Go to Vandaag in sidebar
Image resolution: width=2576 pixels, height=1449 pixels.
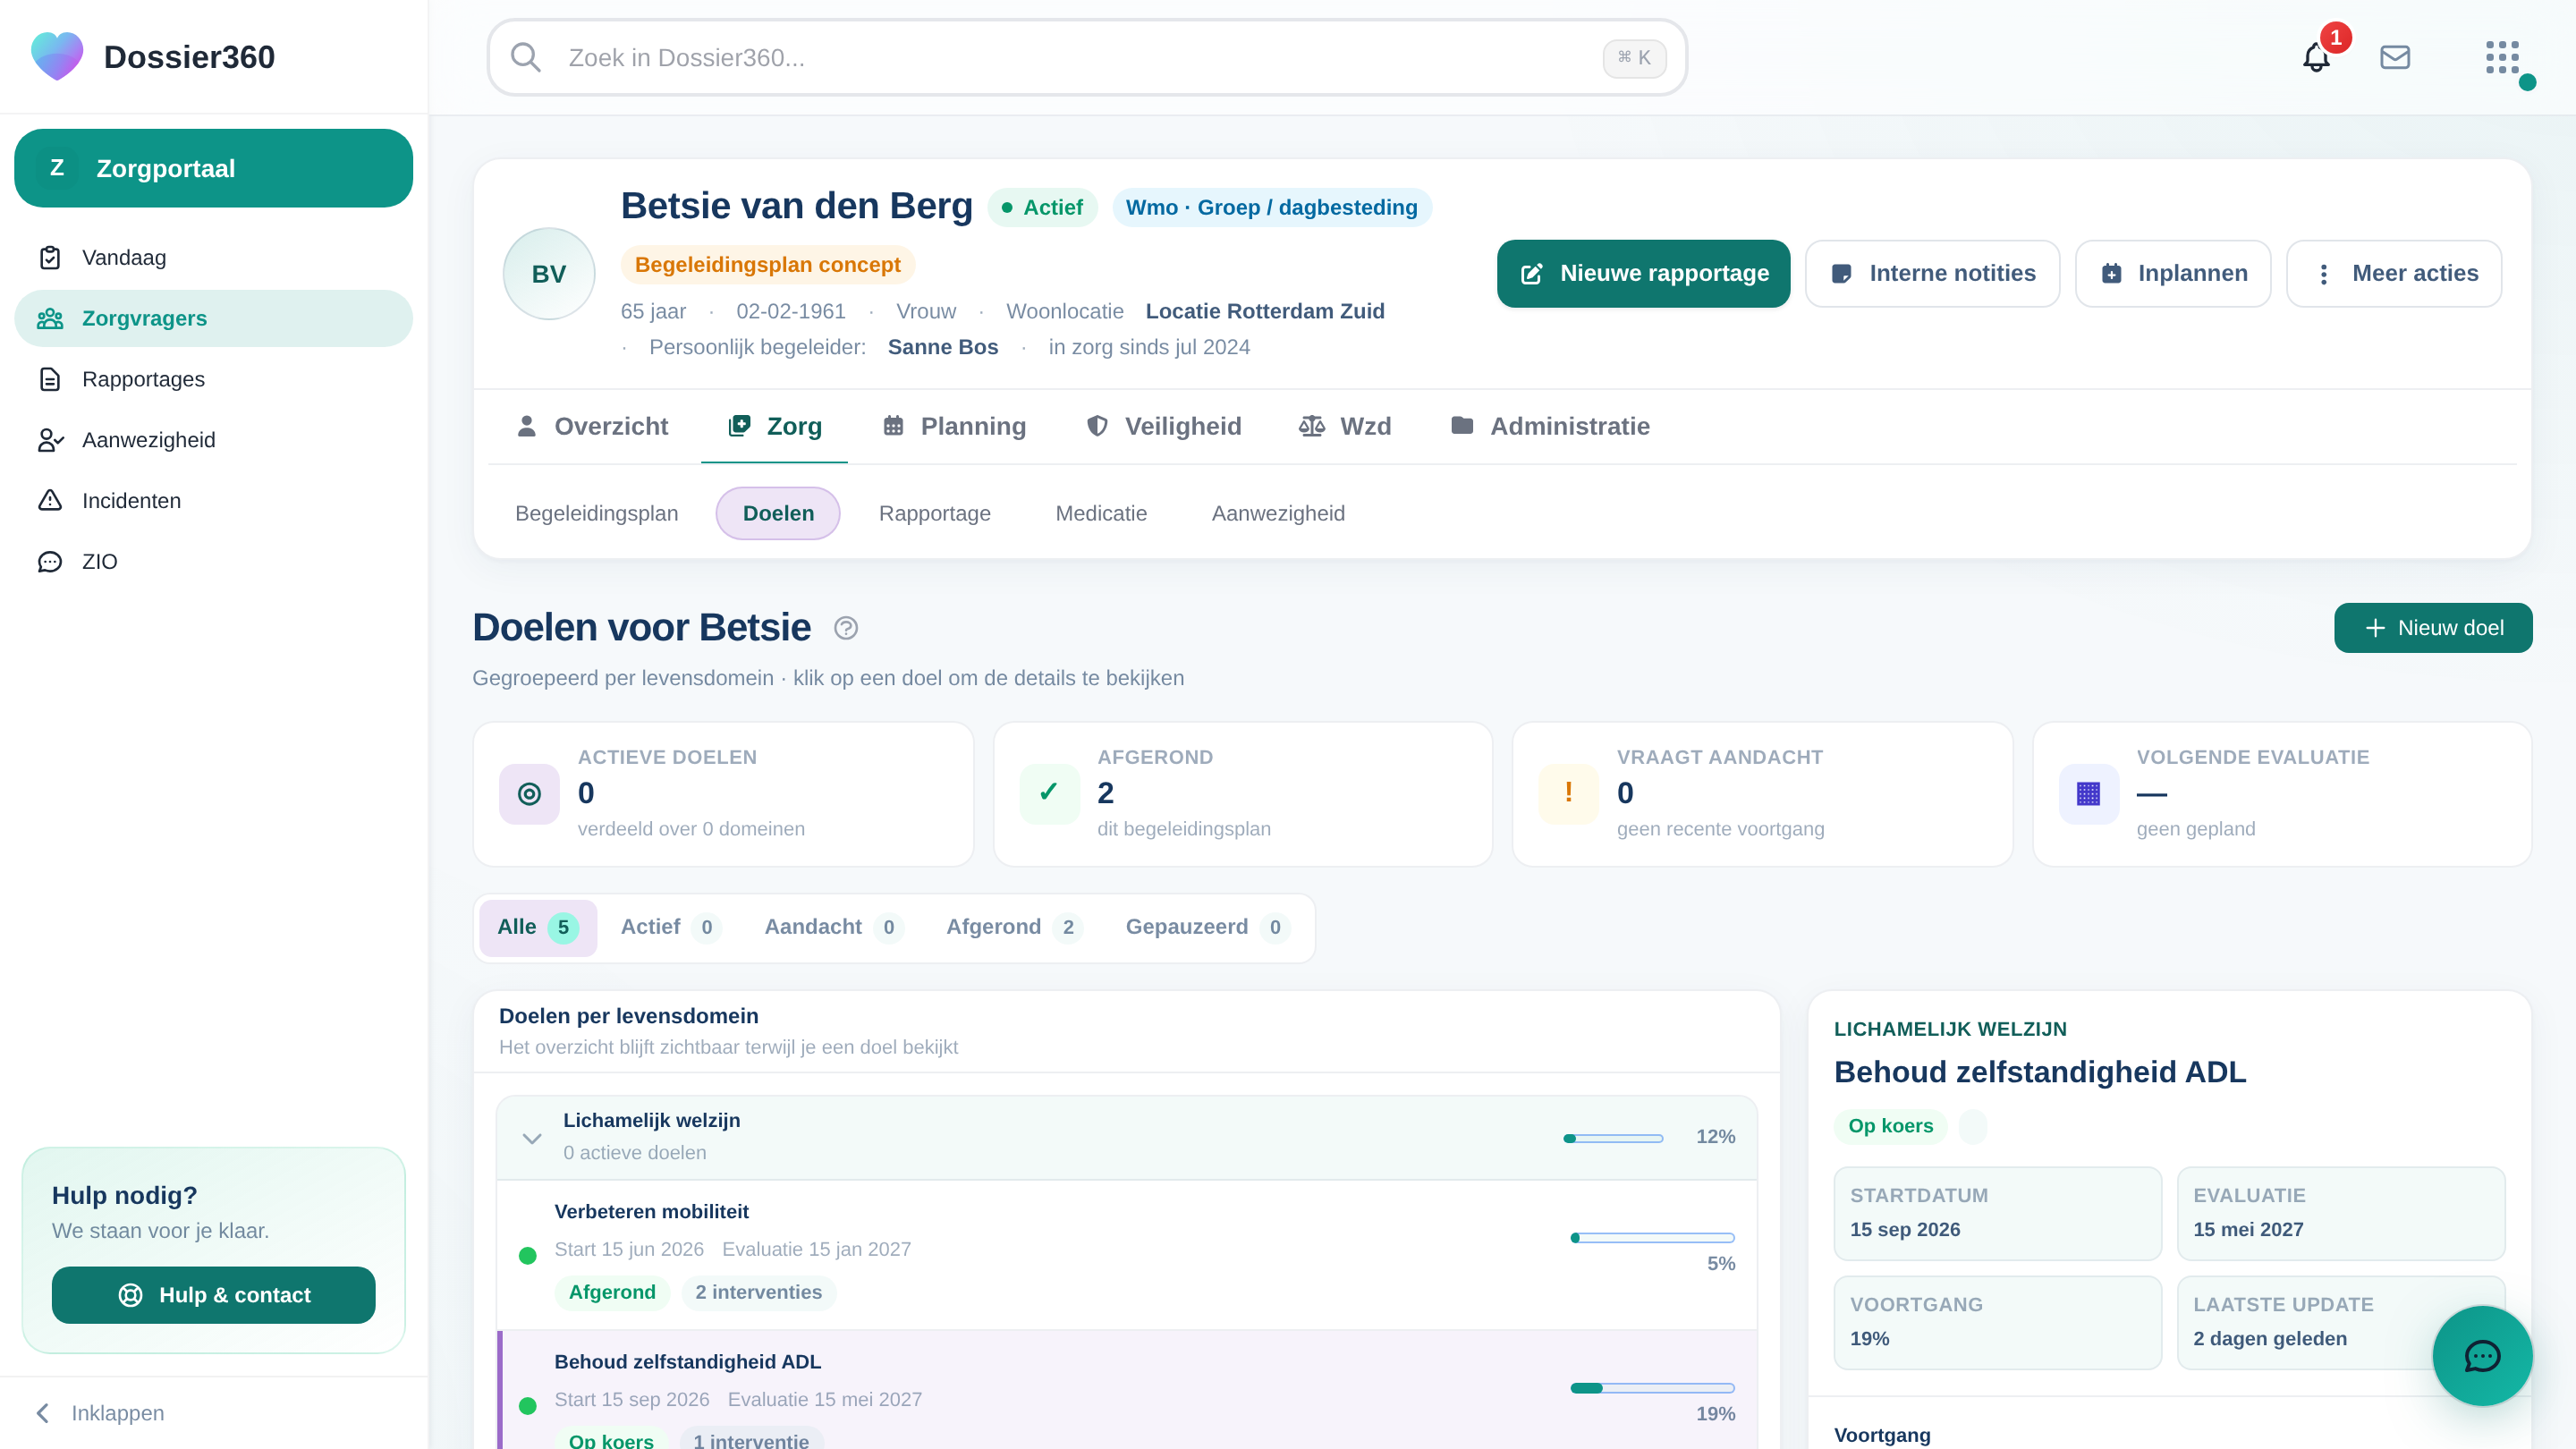pos(213,258)
